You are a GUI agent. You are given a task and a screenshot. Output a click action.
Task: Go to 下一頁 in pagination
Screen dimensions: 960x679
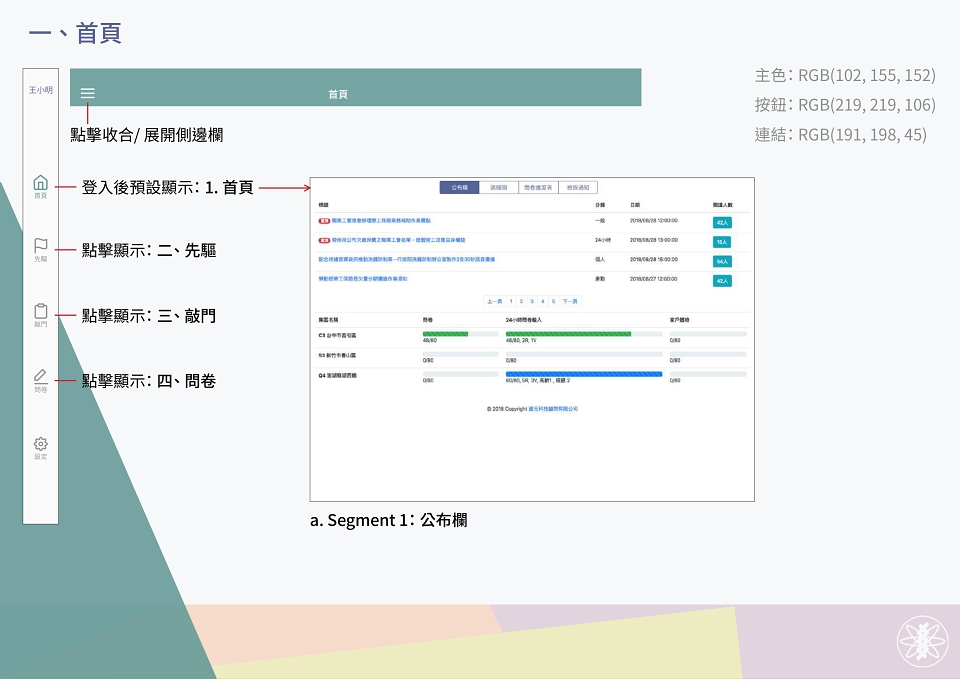coord(570,301)
